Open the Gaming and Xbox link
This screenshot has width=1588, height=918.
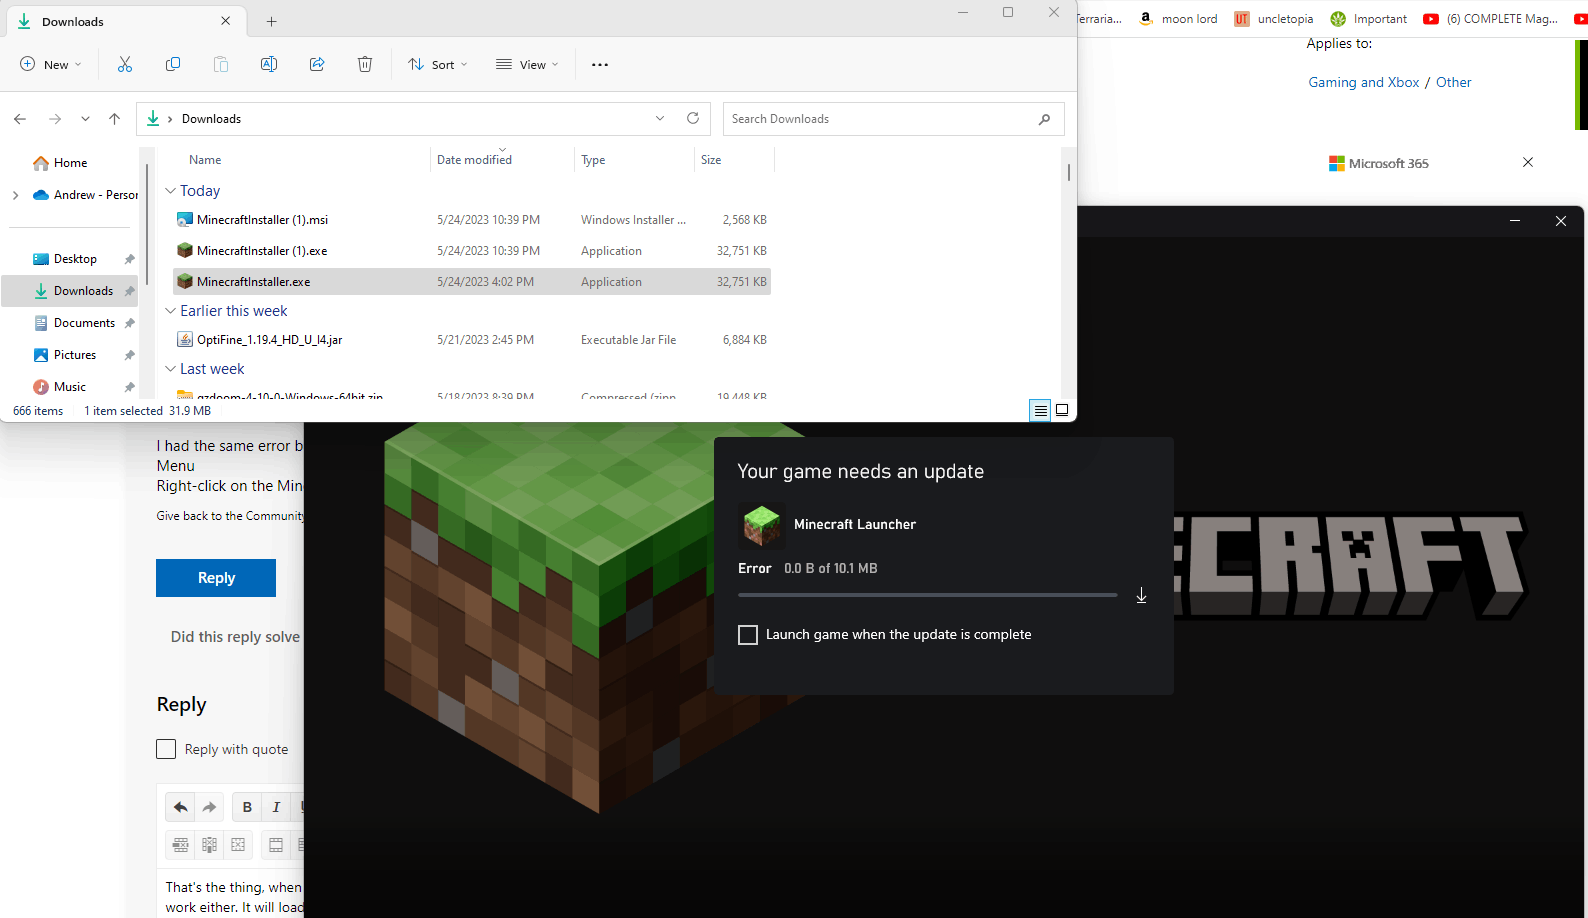coord(1364,82)
